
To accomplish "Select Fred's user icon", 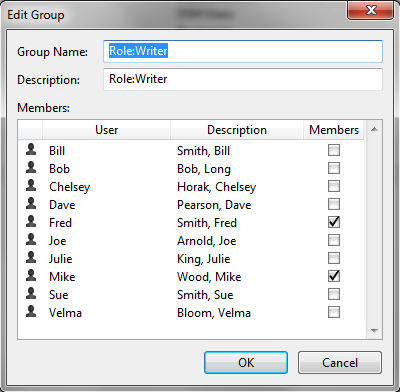I will (x=31, y=221).
